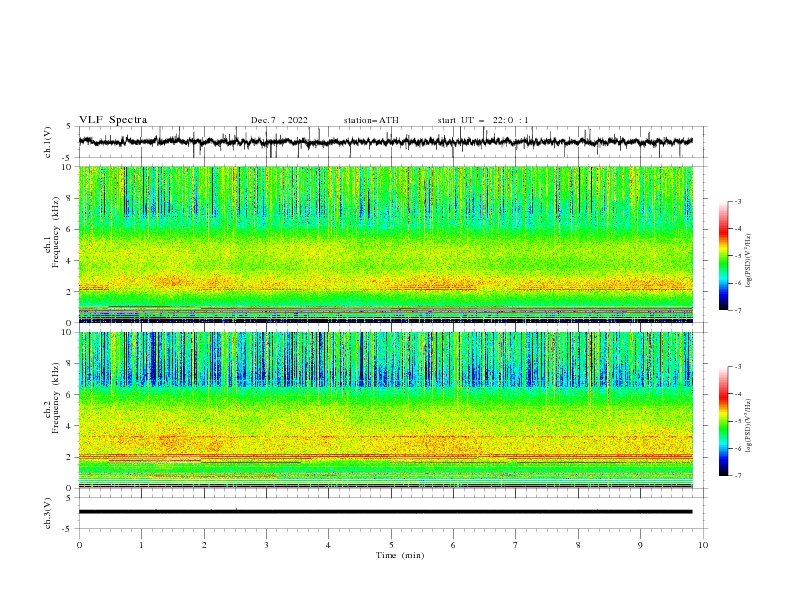Click the '-6' value on ch.2 color bar
The width and height of the screenshot is (792, 612).
point(738,448)
